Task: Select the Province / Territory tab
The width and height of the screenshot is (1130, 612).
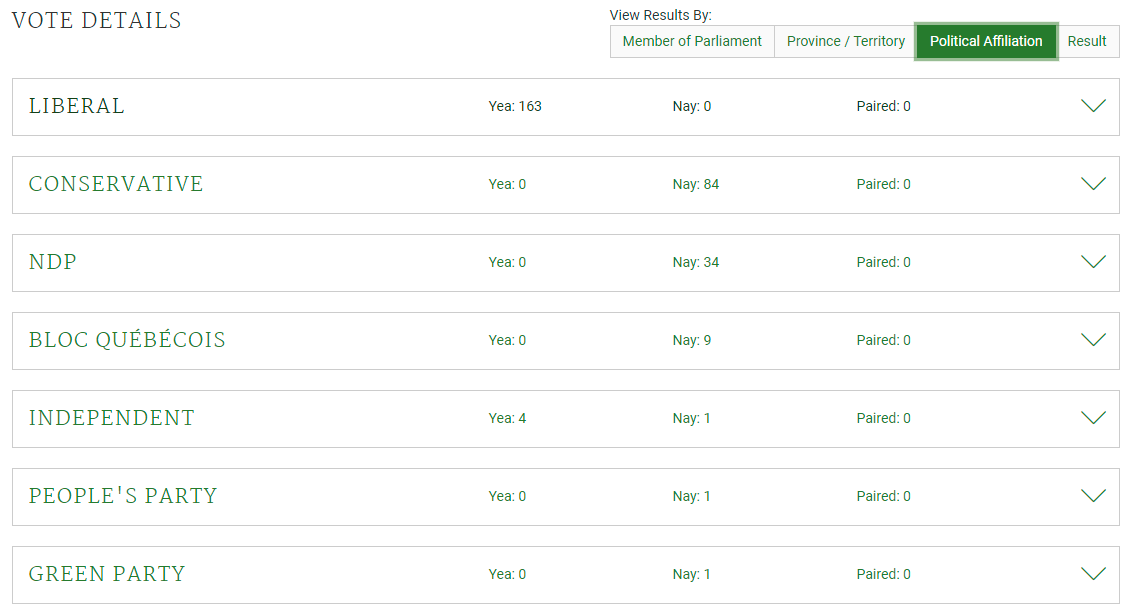Action: coord(846,41)
